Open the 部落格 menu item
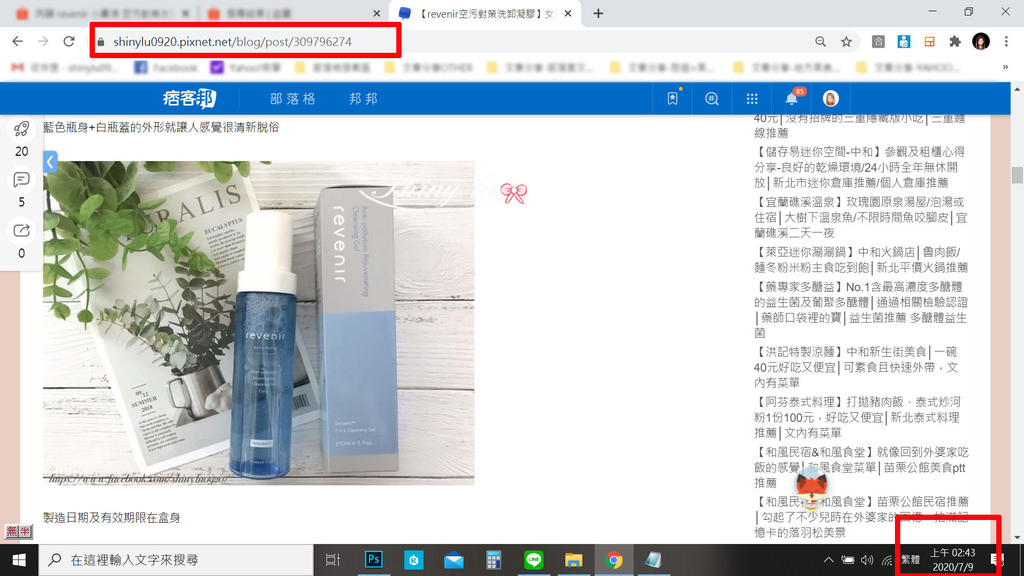Viewport: 1024px width, 576px height. [x=293, y=99]
